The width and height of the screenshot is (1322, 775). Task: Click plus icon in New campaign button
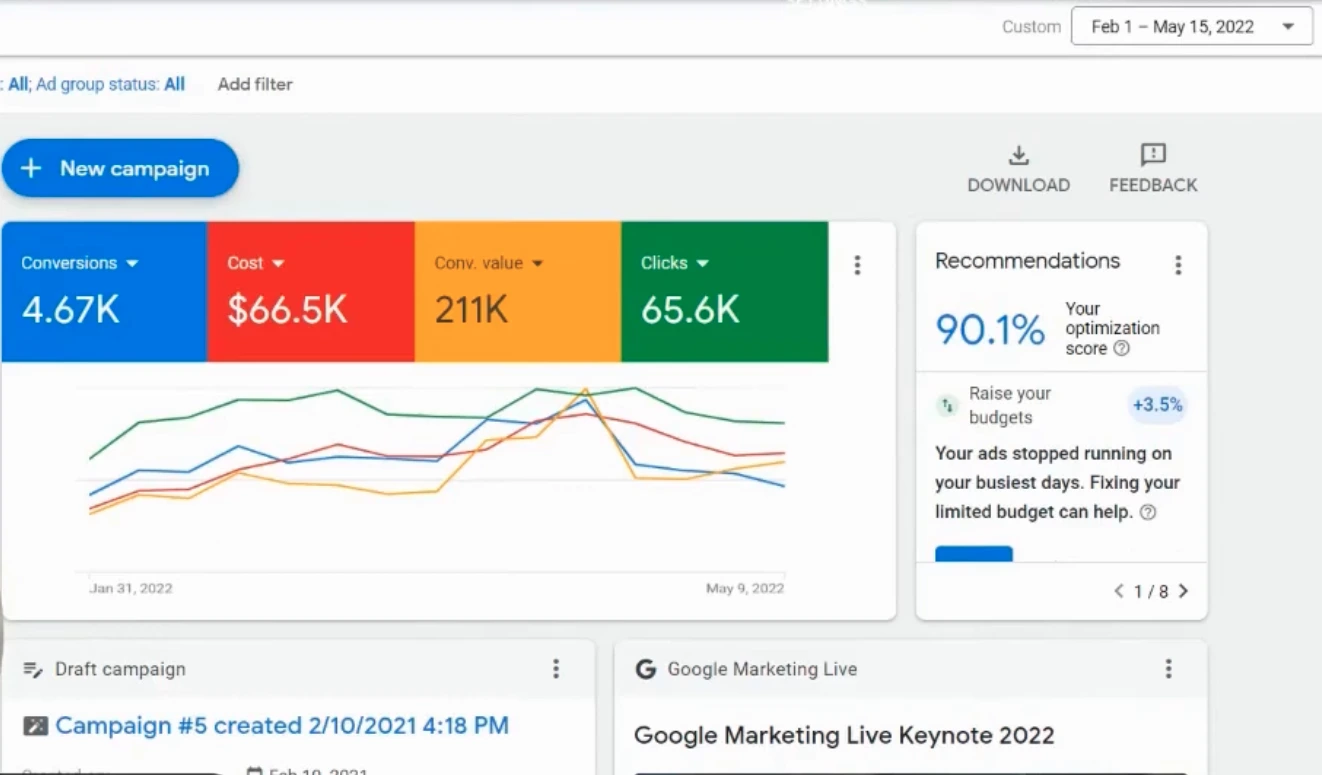31,168
